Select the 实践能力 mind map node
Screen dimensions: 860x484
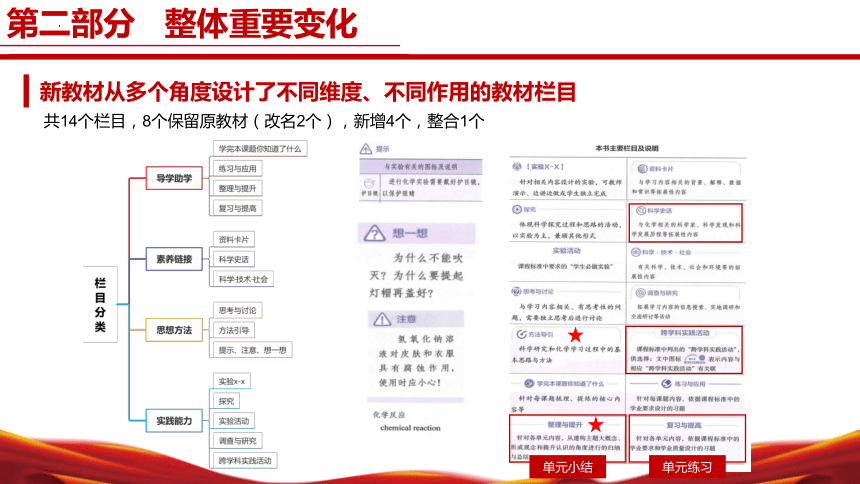click(174, 421)
